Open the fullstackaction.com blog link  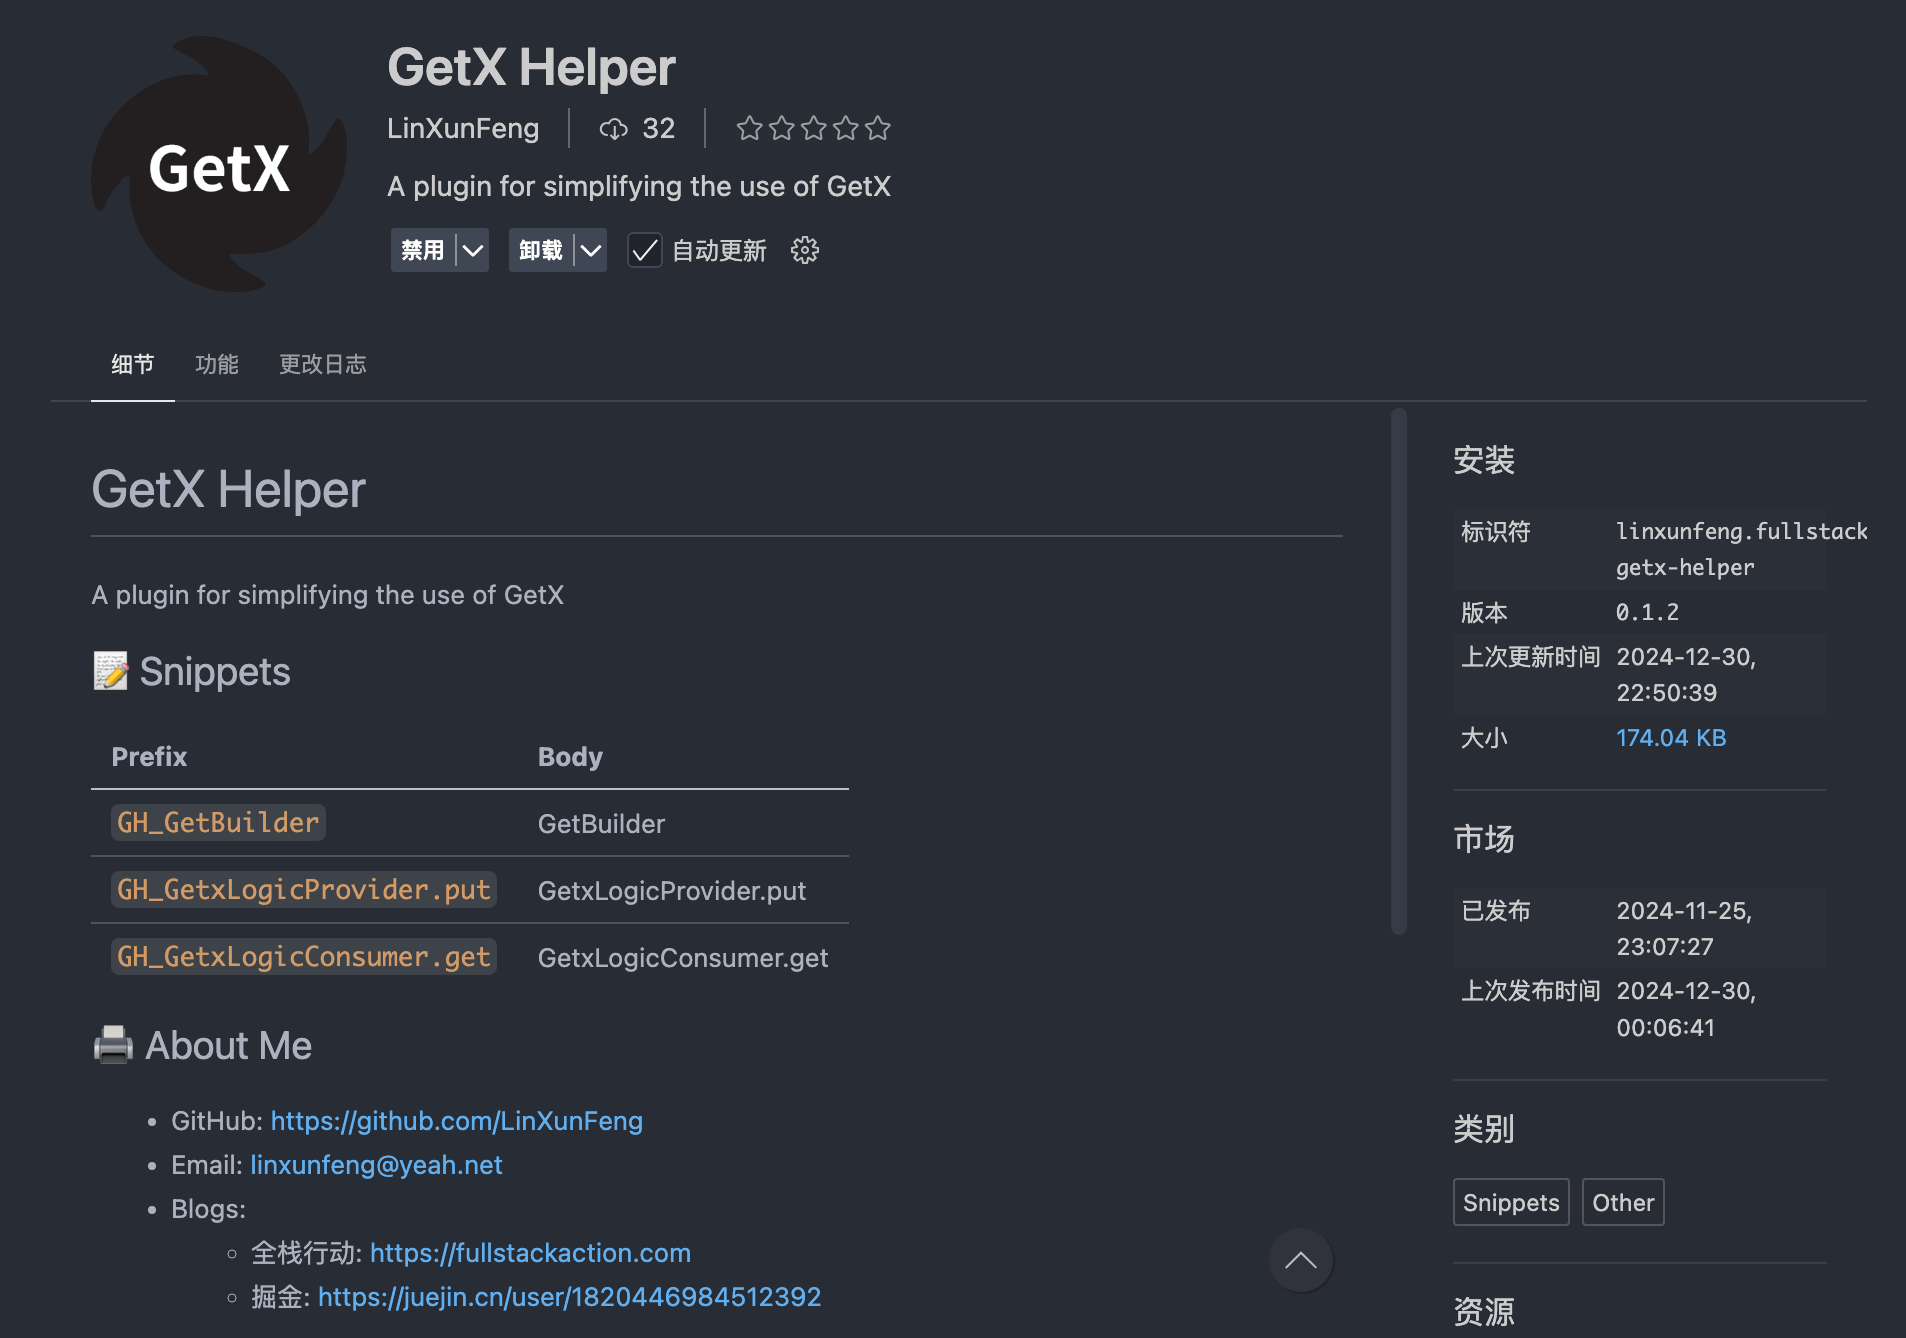(530, 1253)
